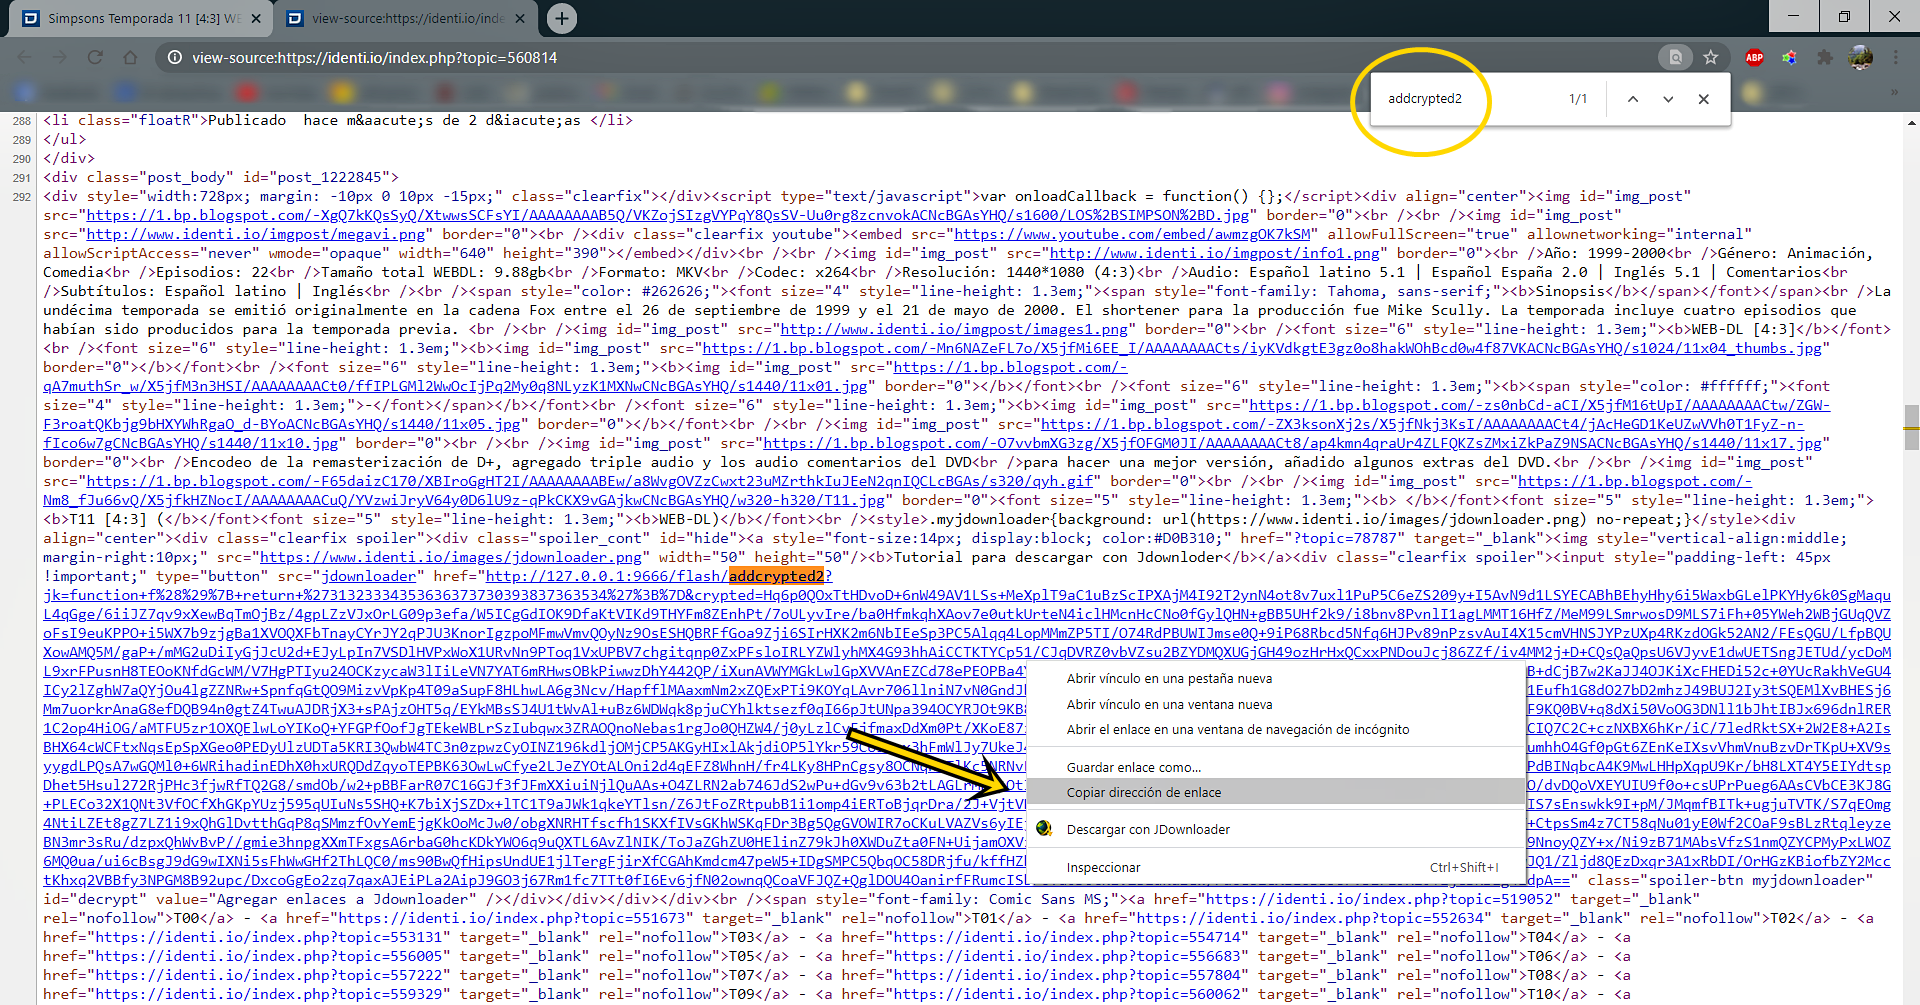The width and height of the screenshot is (1920, 1005).
Task: Click line number 291
Action: pos(22,178)
